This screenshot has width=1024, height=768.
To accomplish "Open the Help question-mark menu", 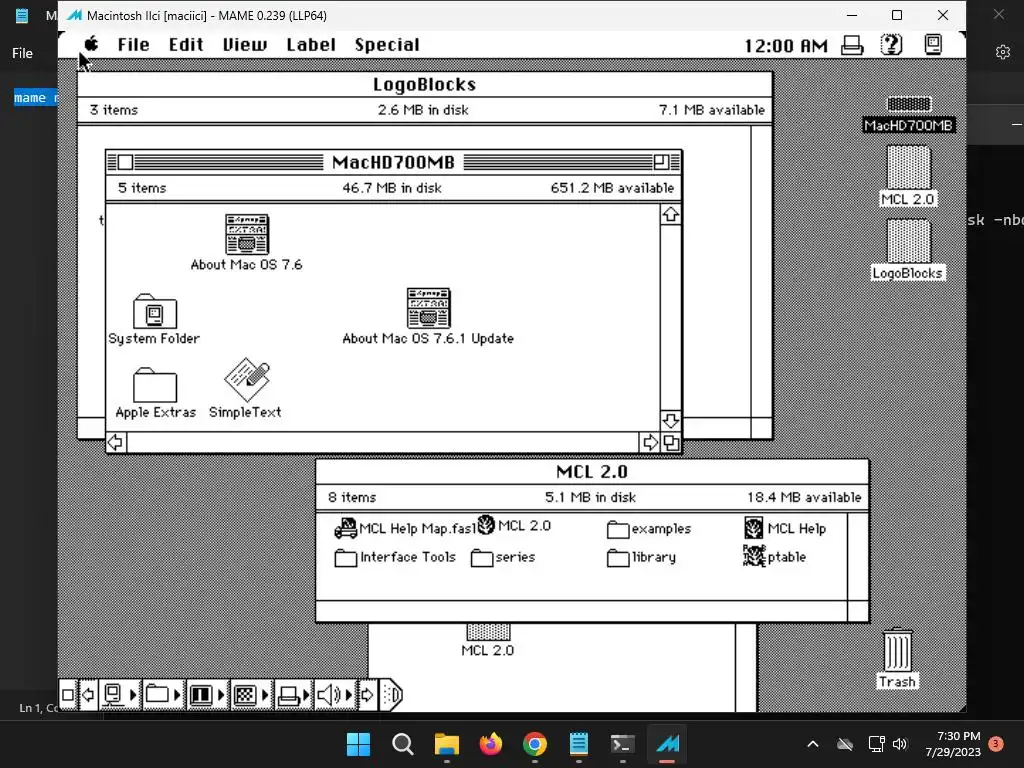I will click(x=891, y=44).
